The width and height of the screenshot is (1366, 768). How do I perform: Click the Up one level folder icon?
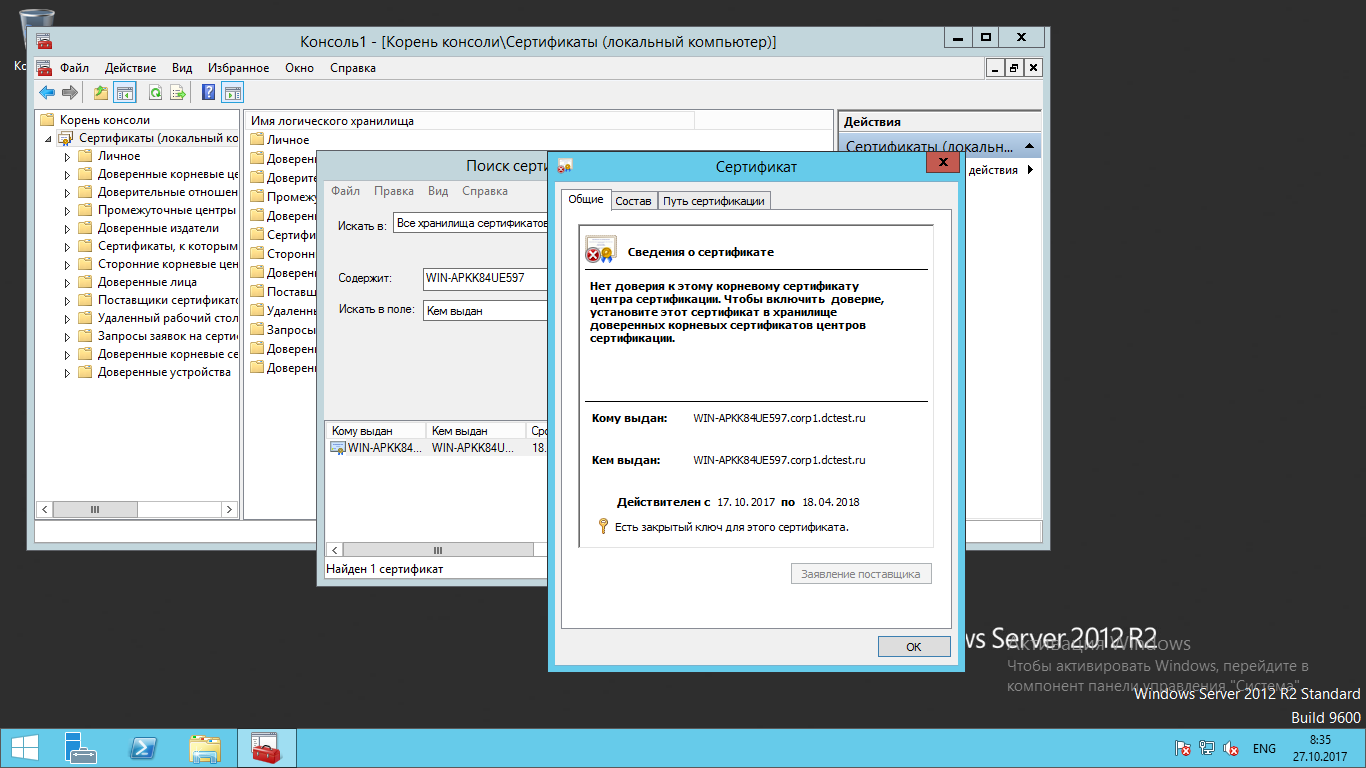(x=101, y=93)
